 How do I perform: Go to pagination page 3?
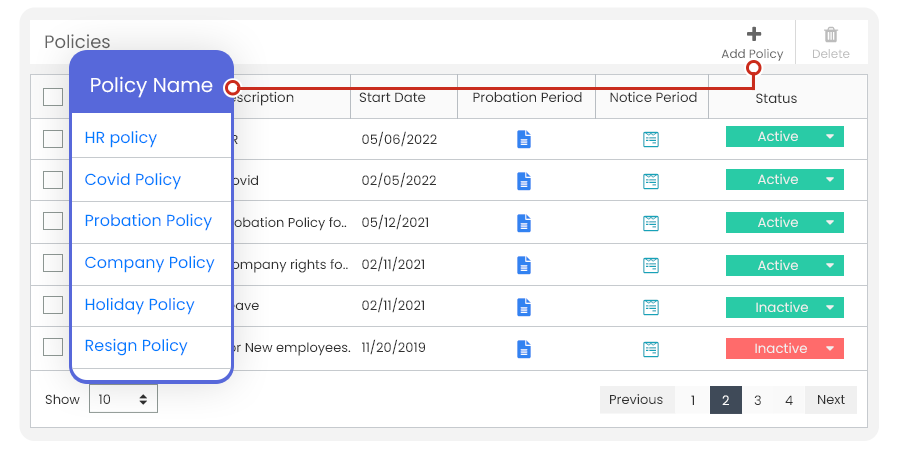pos(758,400)
